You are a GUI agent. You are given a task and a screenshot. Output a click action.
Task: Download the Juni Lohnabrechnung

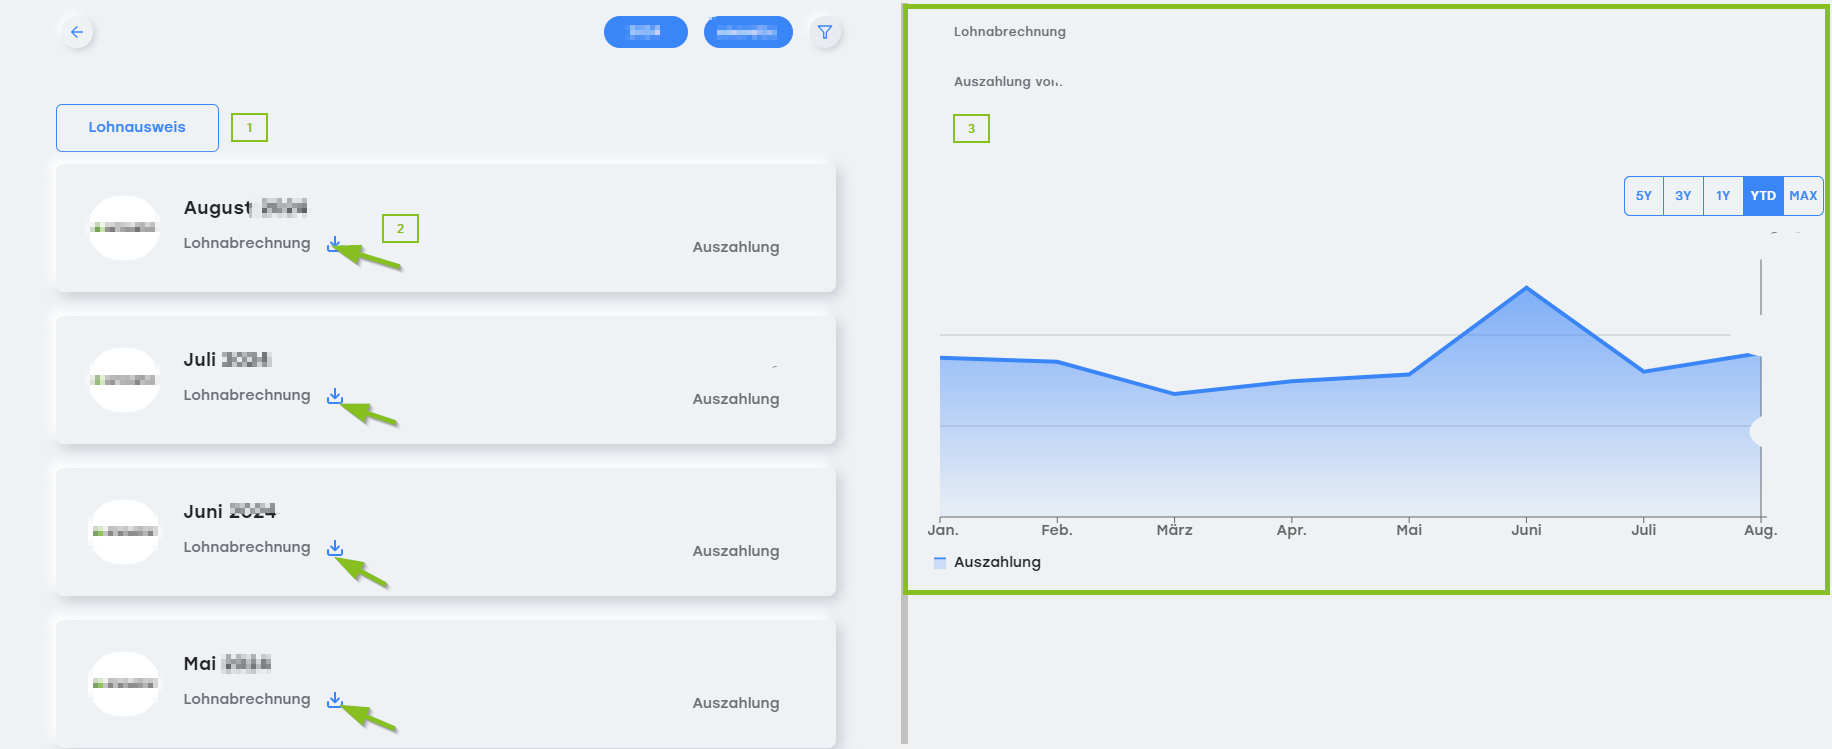(334, 548)
